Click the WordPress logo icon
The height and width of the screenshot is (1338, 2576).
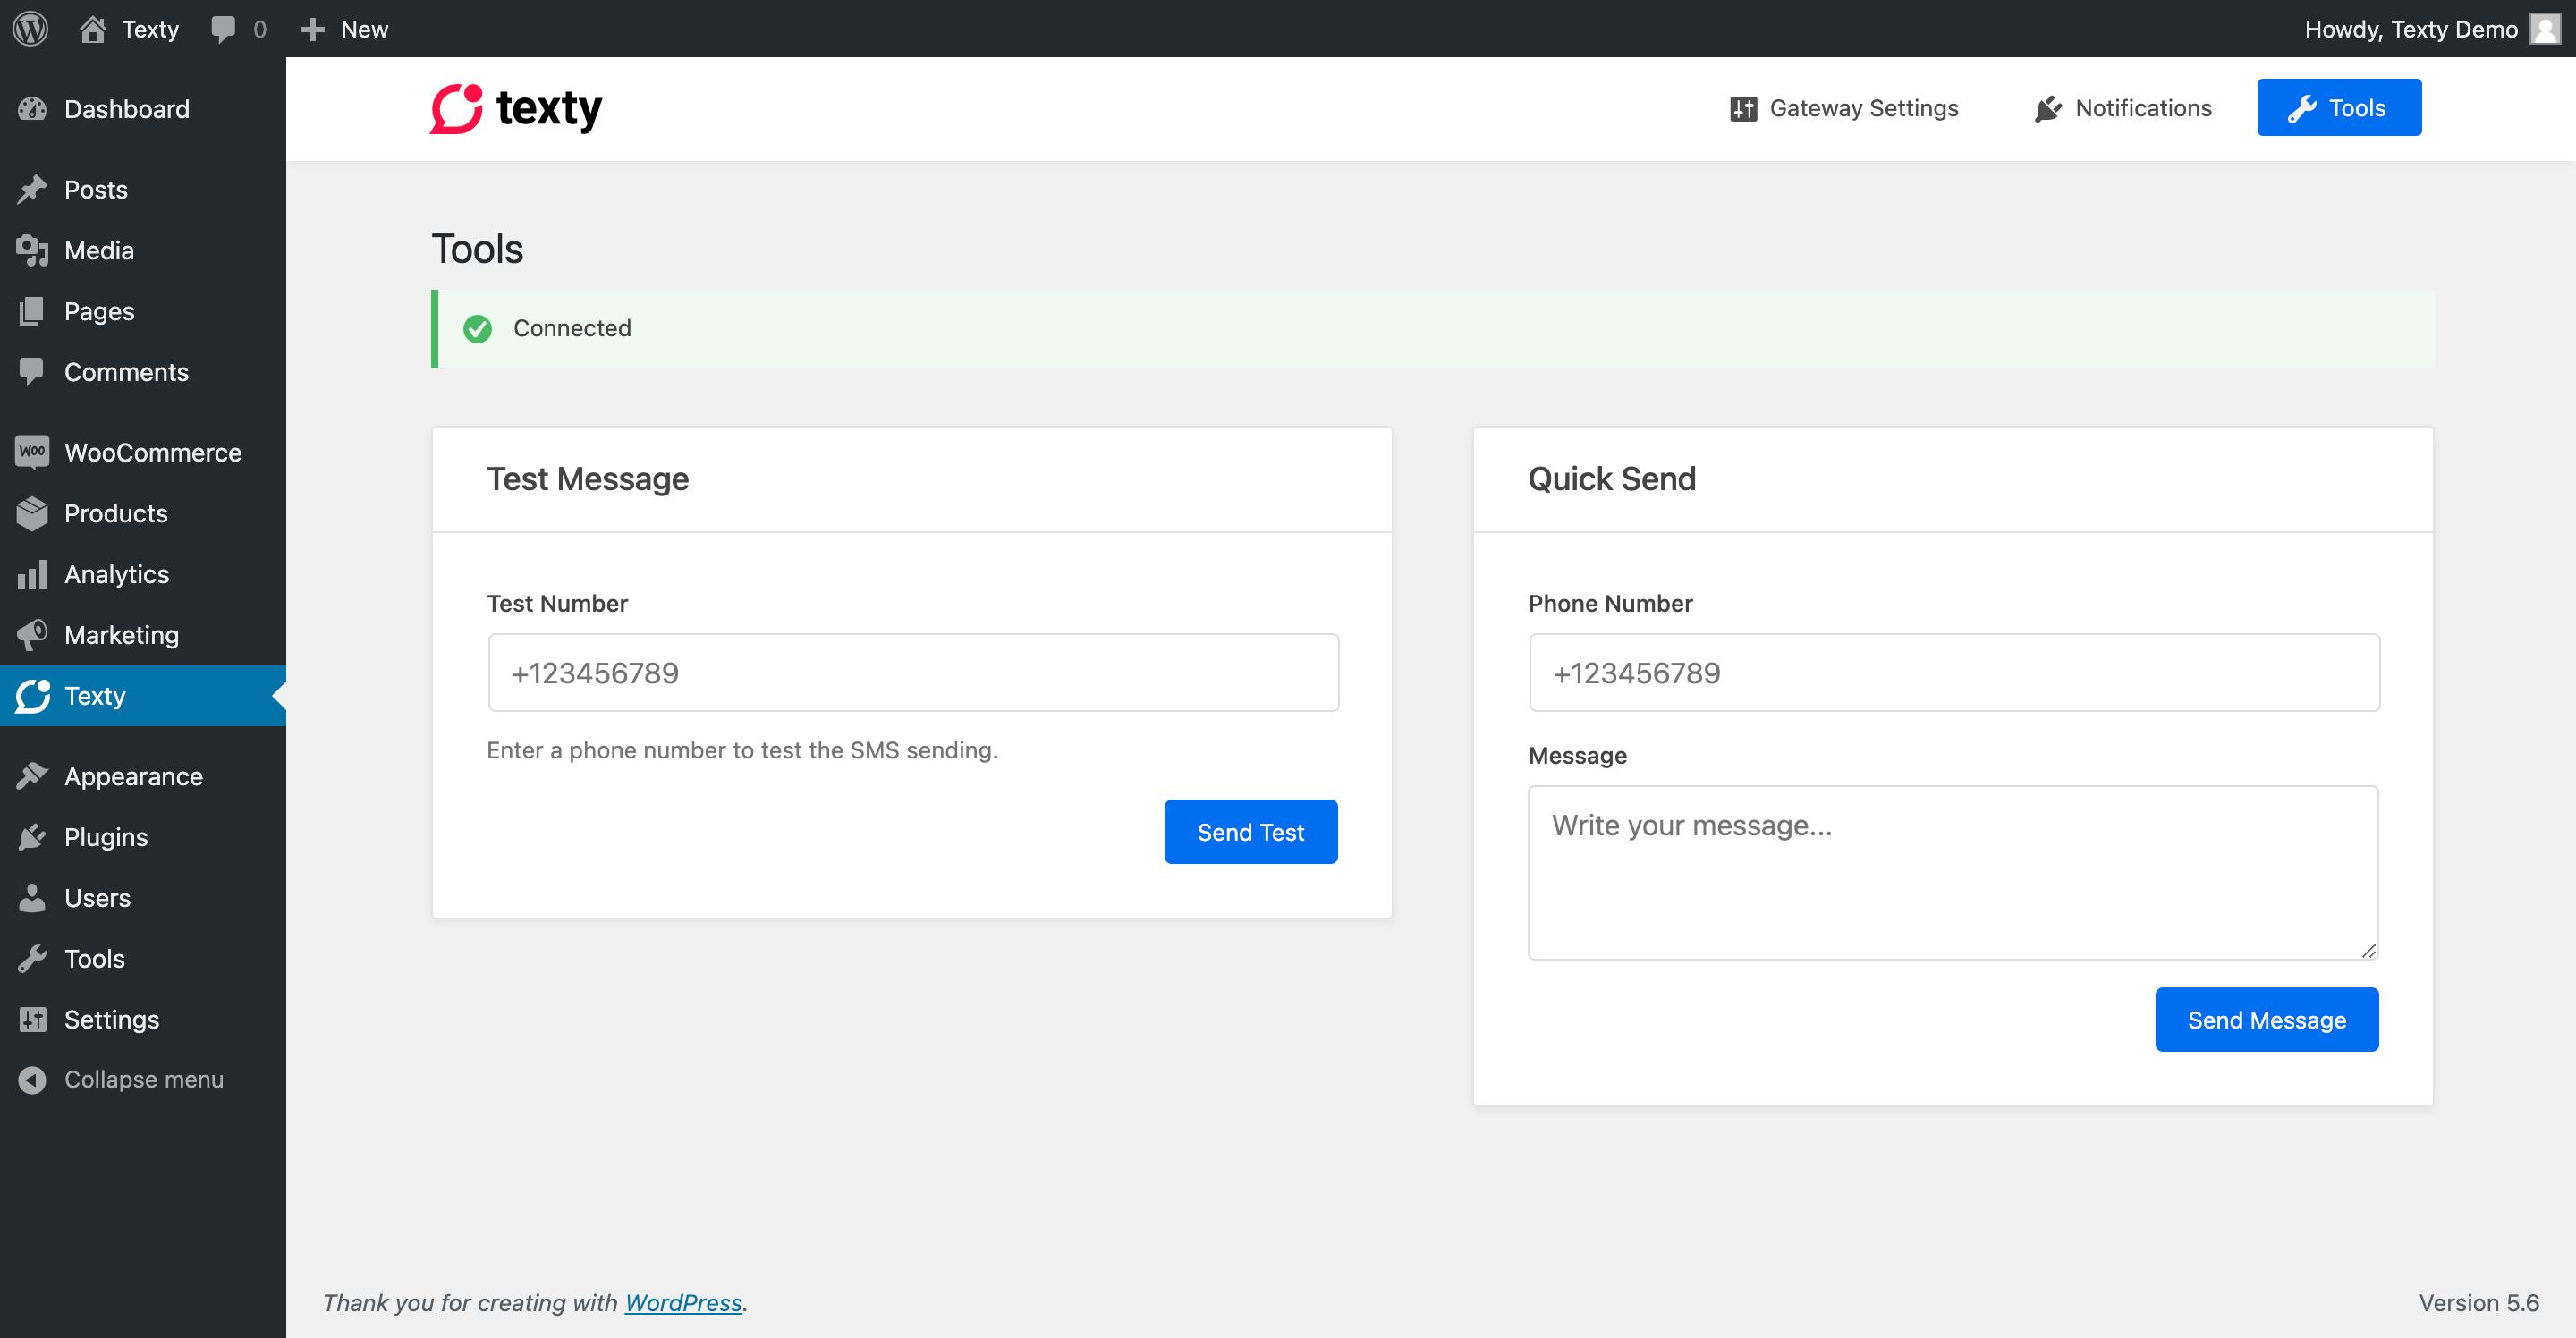pyautogui.click(x=31, y=28)
